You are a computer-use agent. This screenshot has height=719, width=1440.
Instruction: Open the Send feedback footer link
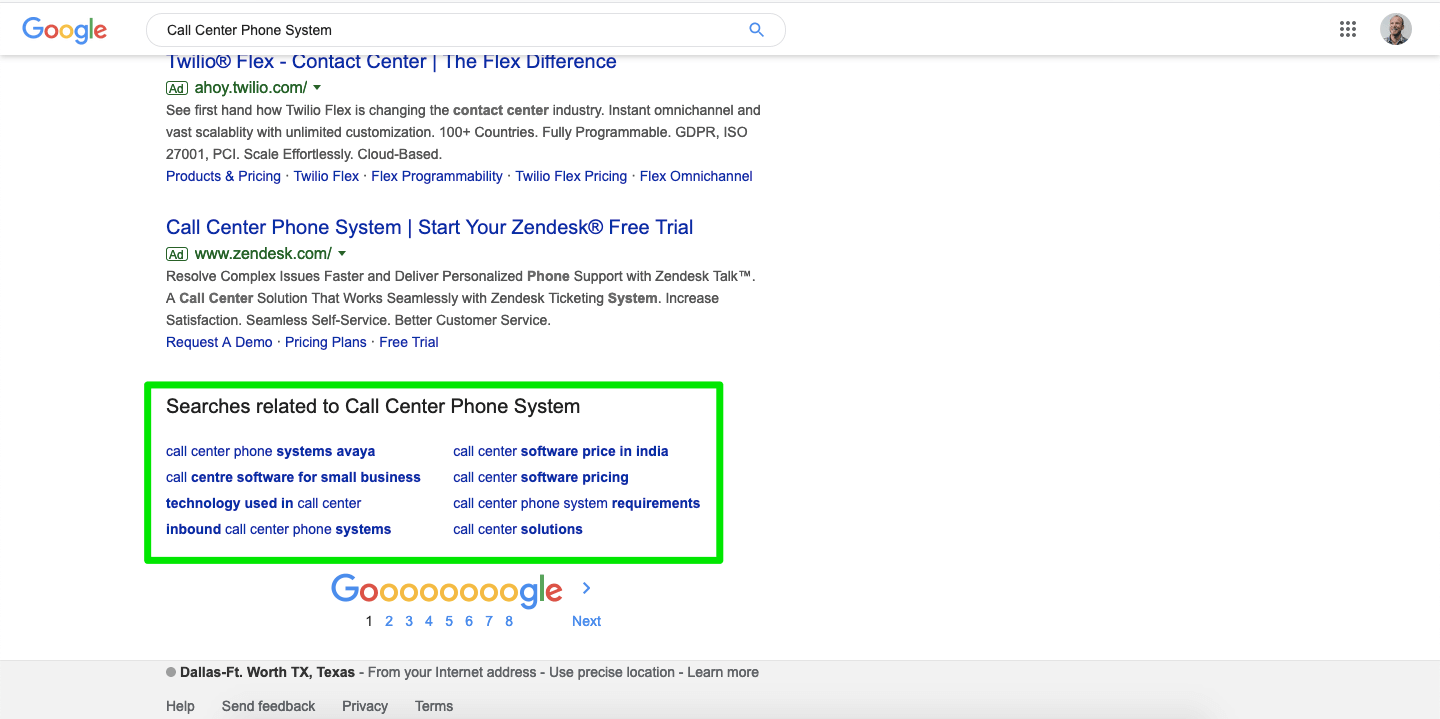pos(268,706)
